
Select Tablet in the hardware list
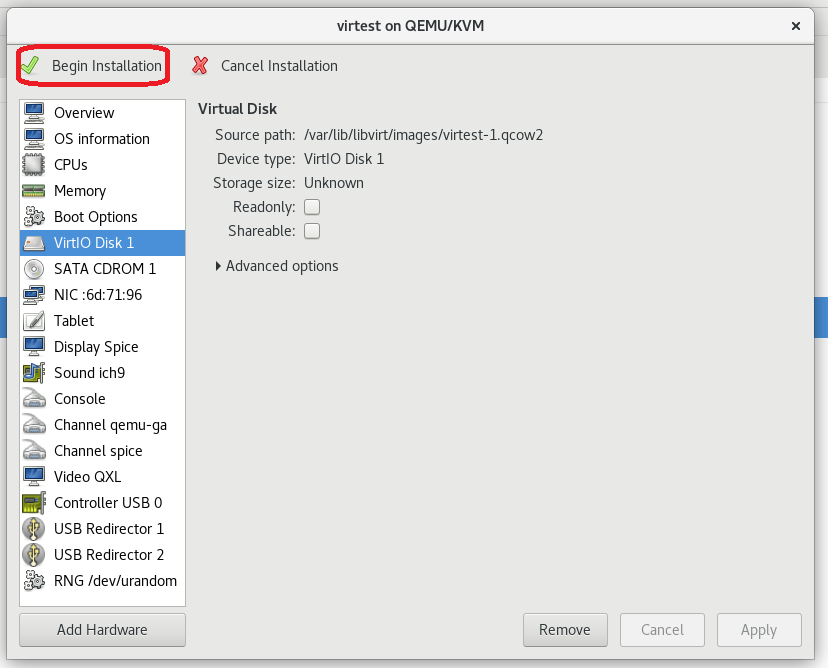tap(102, 321)
